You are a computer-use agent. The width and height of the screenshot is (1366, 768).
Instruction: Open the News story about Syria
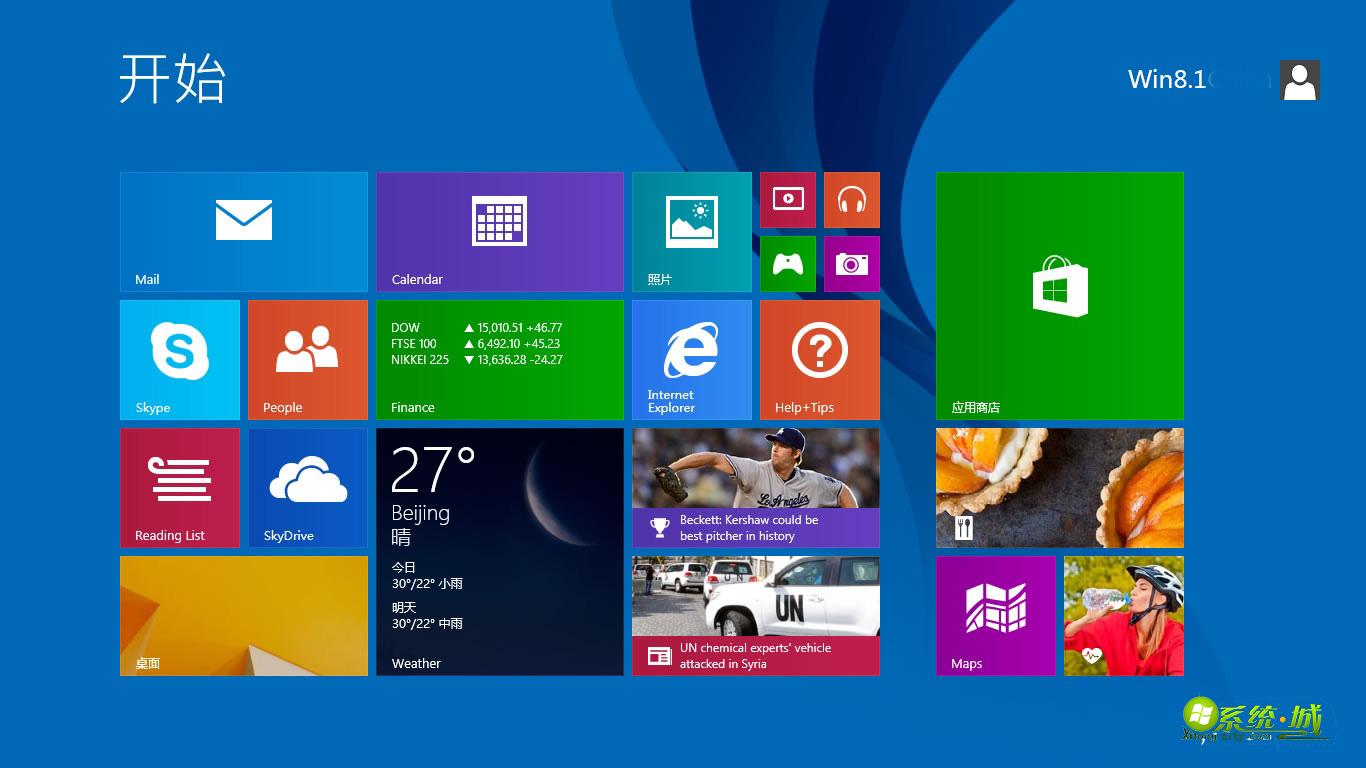click(755, 615)
